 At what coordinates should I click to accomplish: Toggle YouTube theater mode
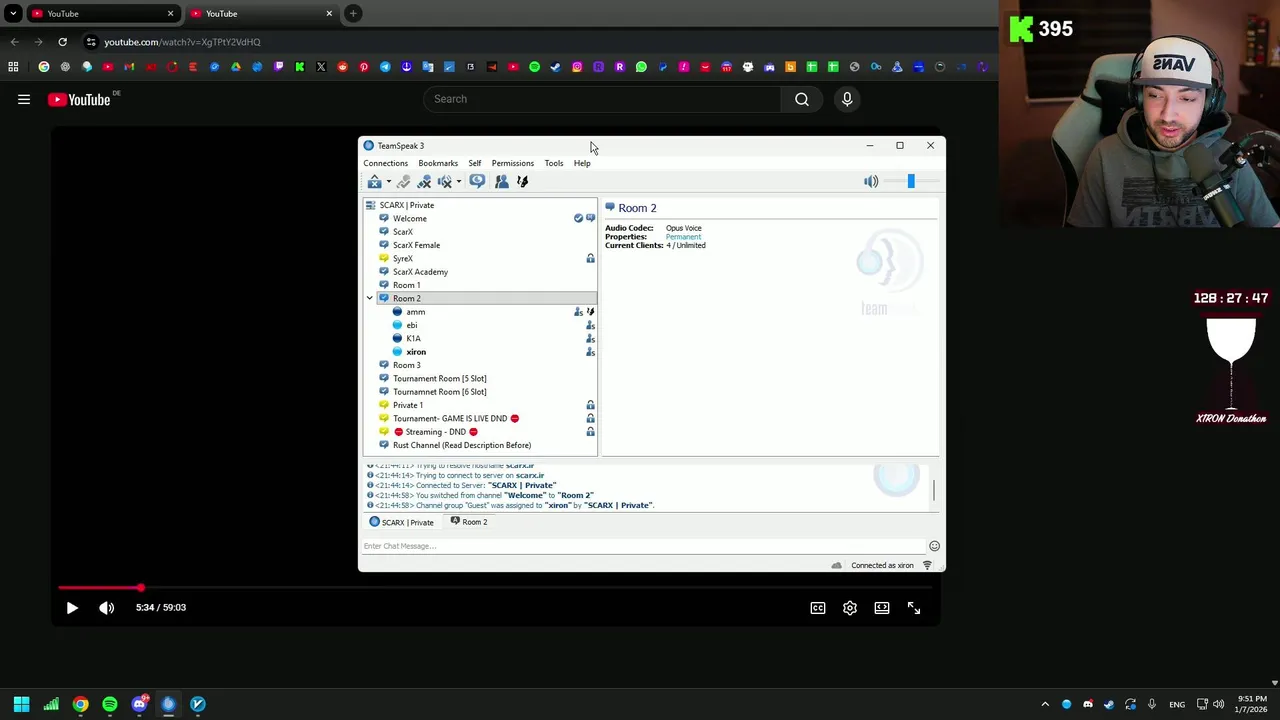pyautogui.click(x=882, y=608)
